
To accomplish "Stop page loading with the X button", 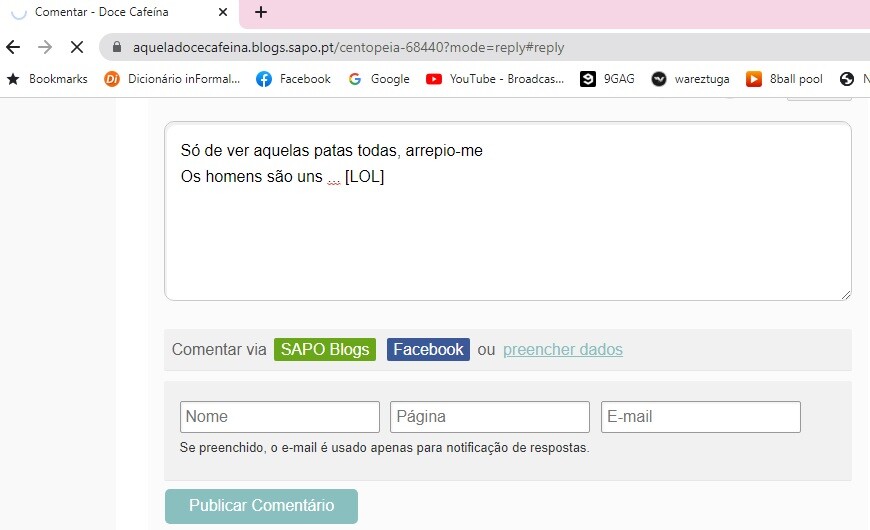I will point(77,47).
